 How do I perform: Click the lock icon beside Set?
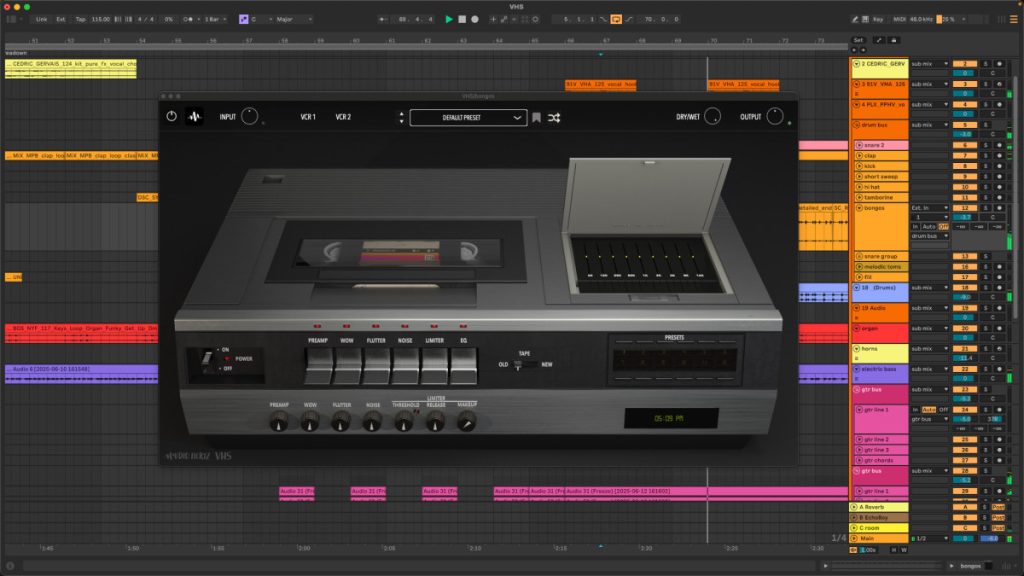coord(894,40)
